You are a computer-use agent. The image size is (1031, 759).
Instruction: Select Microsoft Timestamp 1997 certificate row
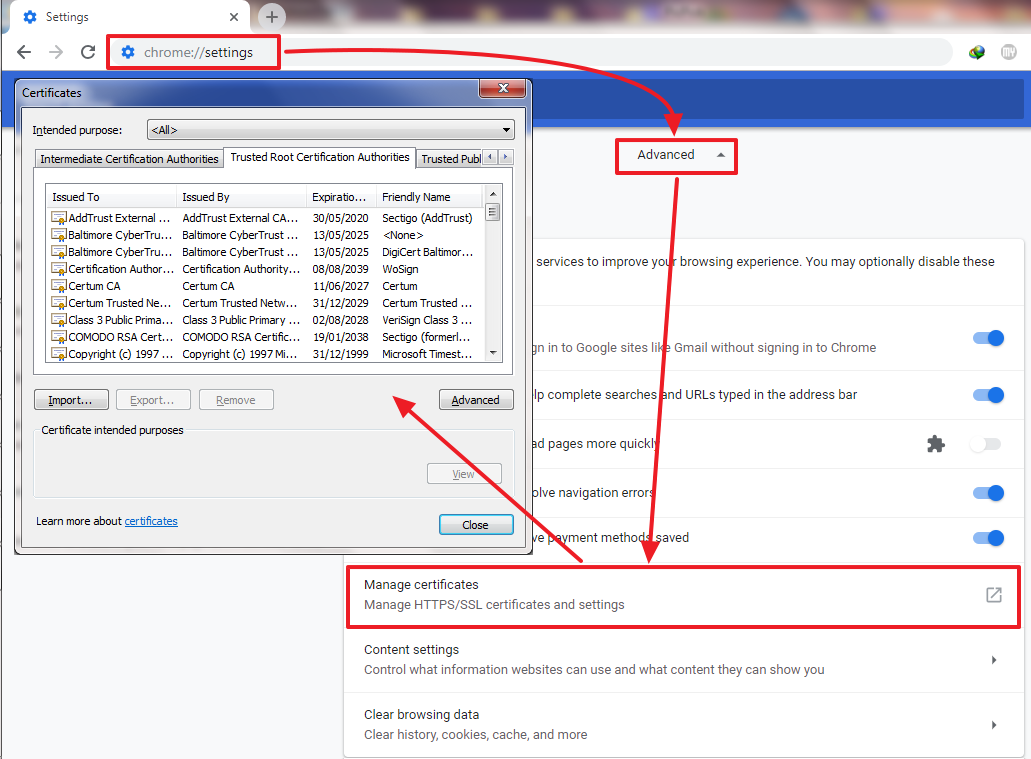coord(264,354)
